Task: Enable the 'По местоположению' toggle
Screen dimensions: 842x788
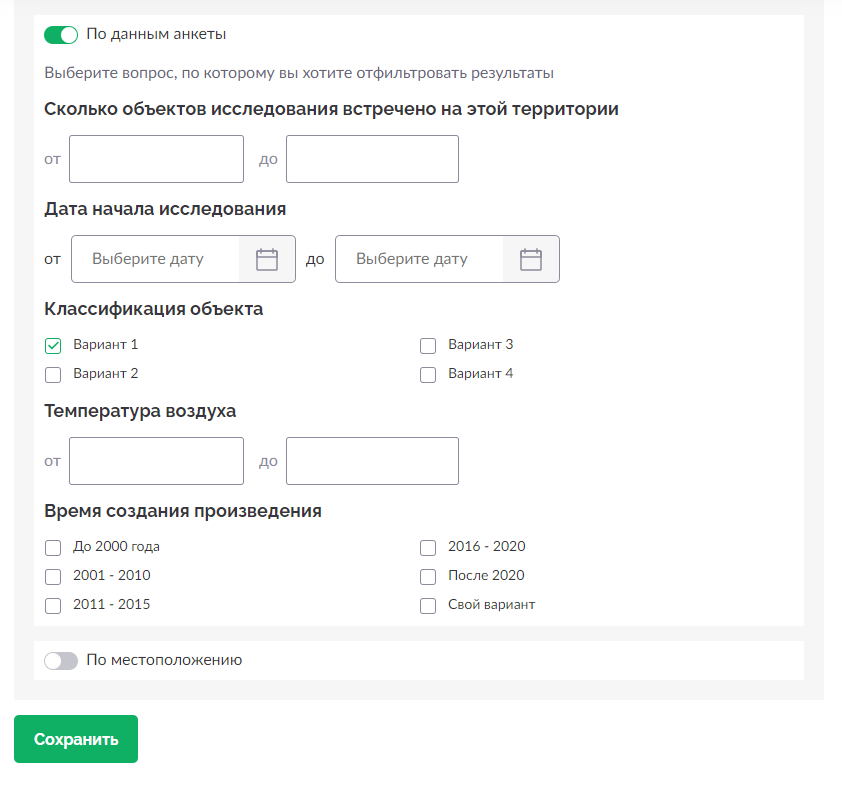Action: 61,661
